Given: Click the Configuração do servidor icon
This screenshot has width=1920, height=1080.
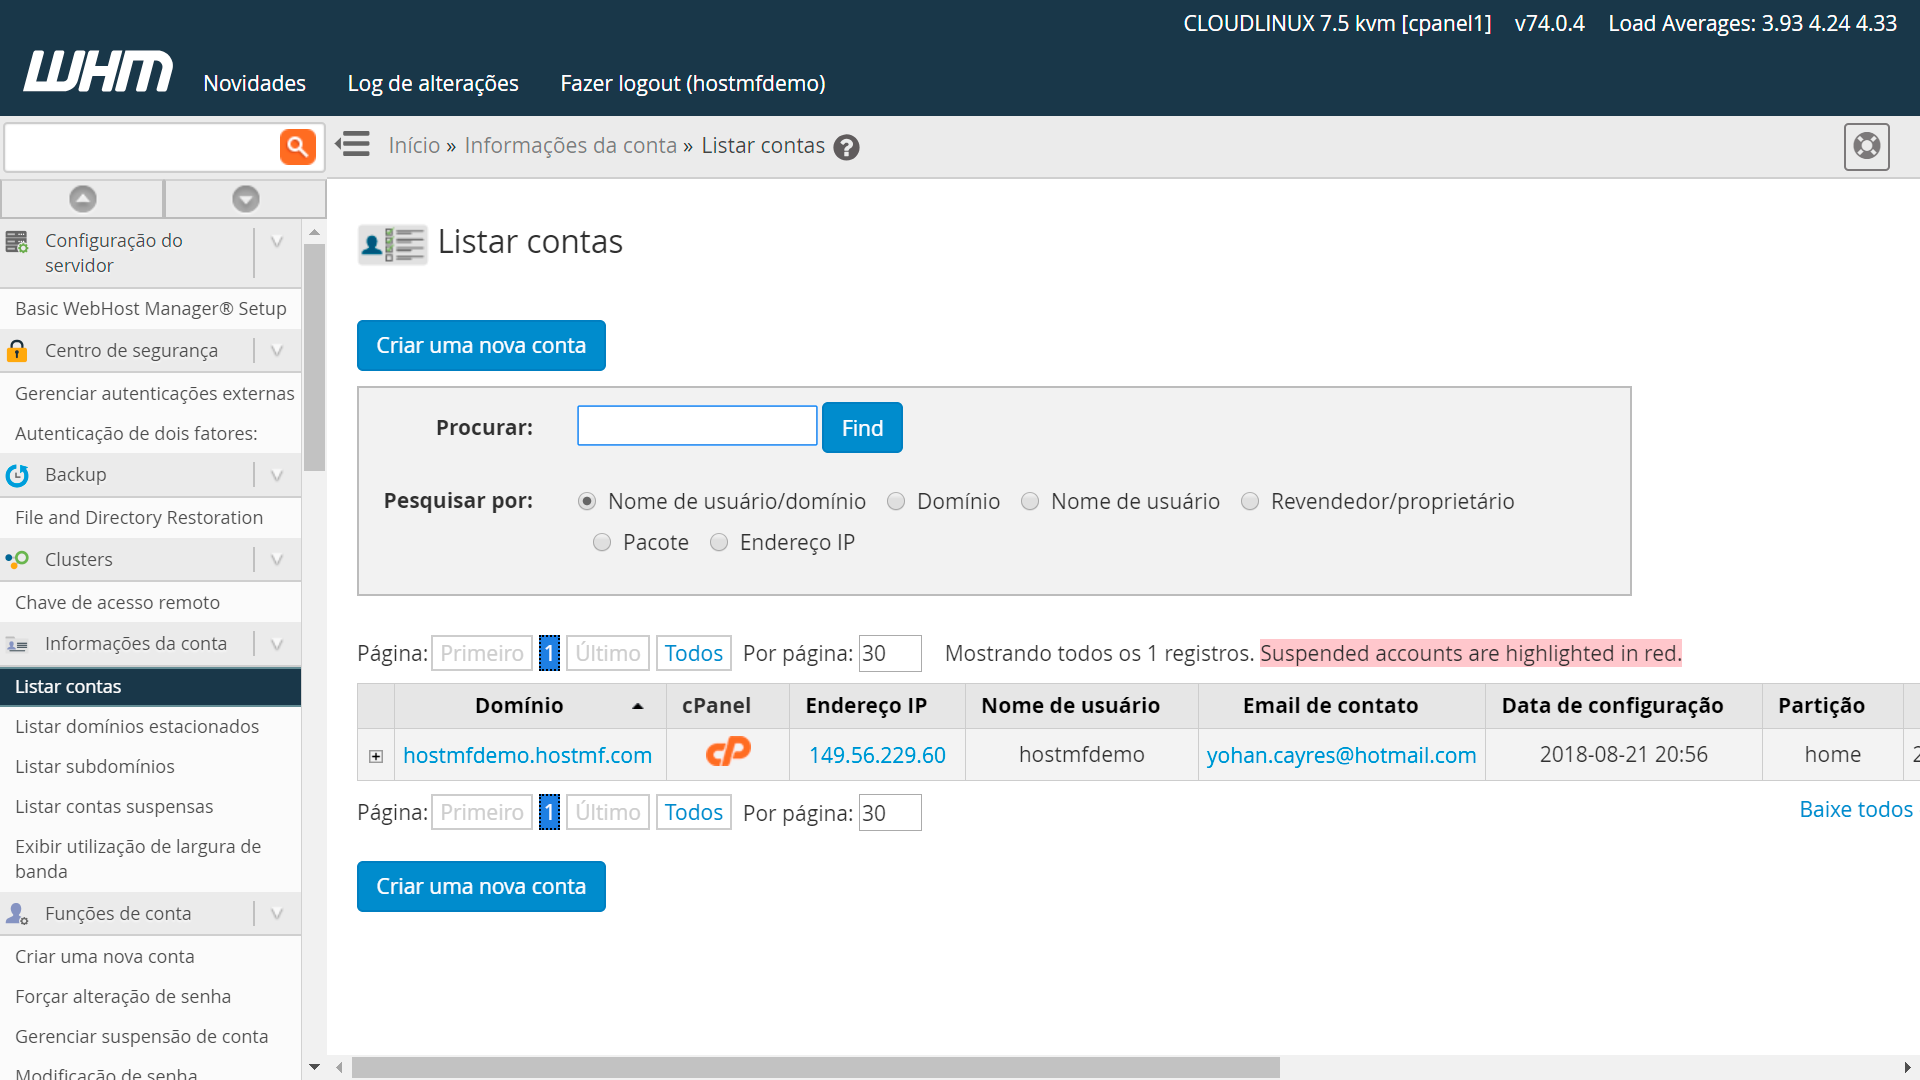Looking at the screenshot, I should point(17,241).
